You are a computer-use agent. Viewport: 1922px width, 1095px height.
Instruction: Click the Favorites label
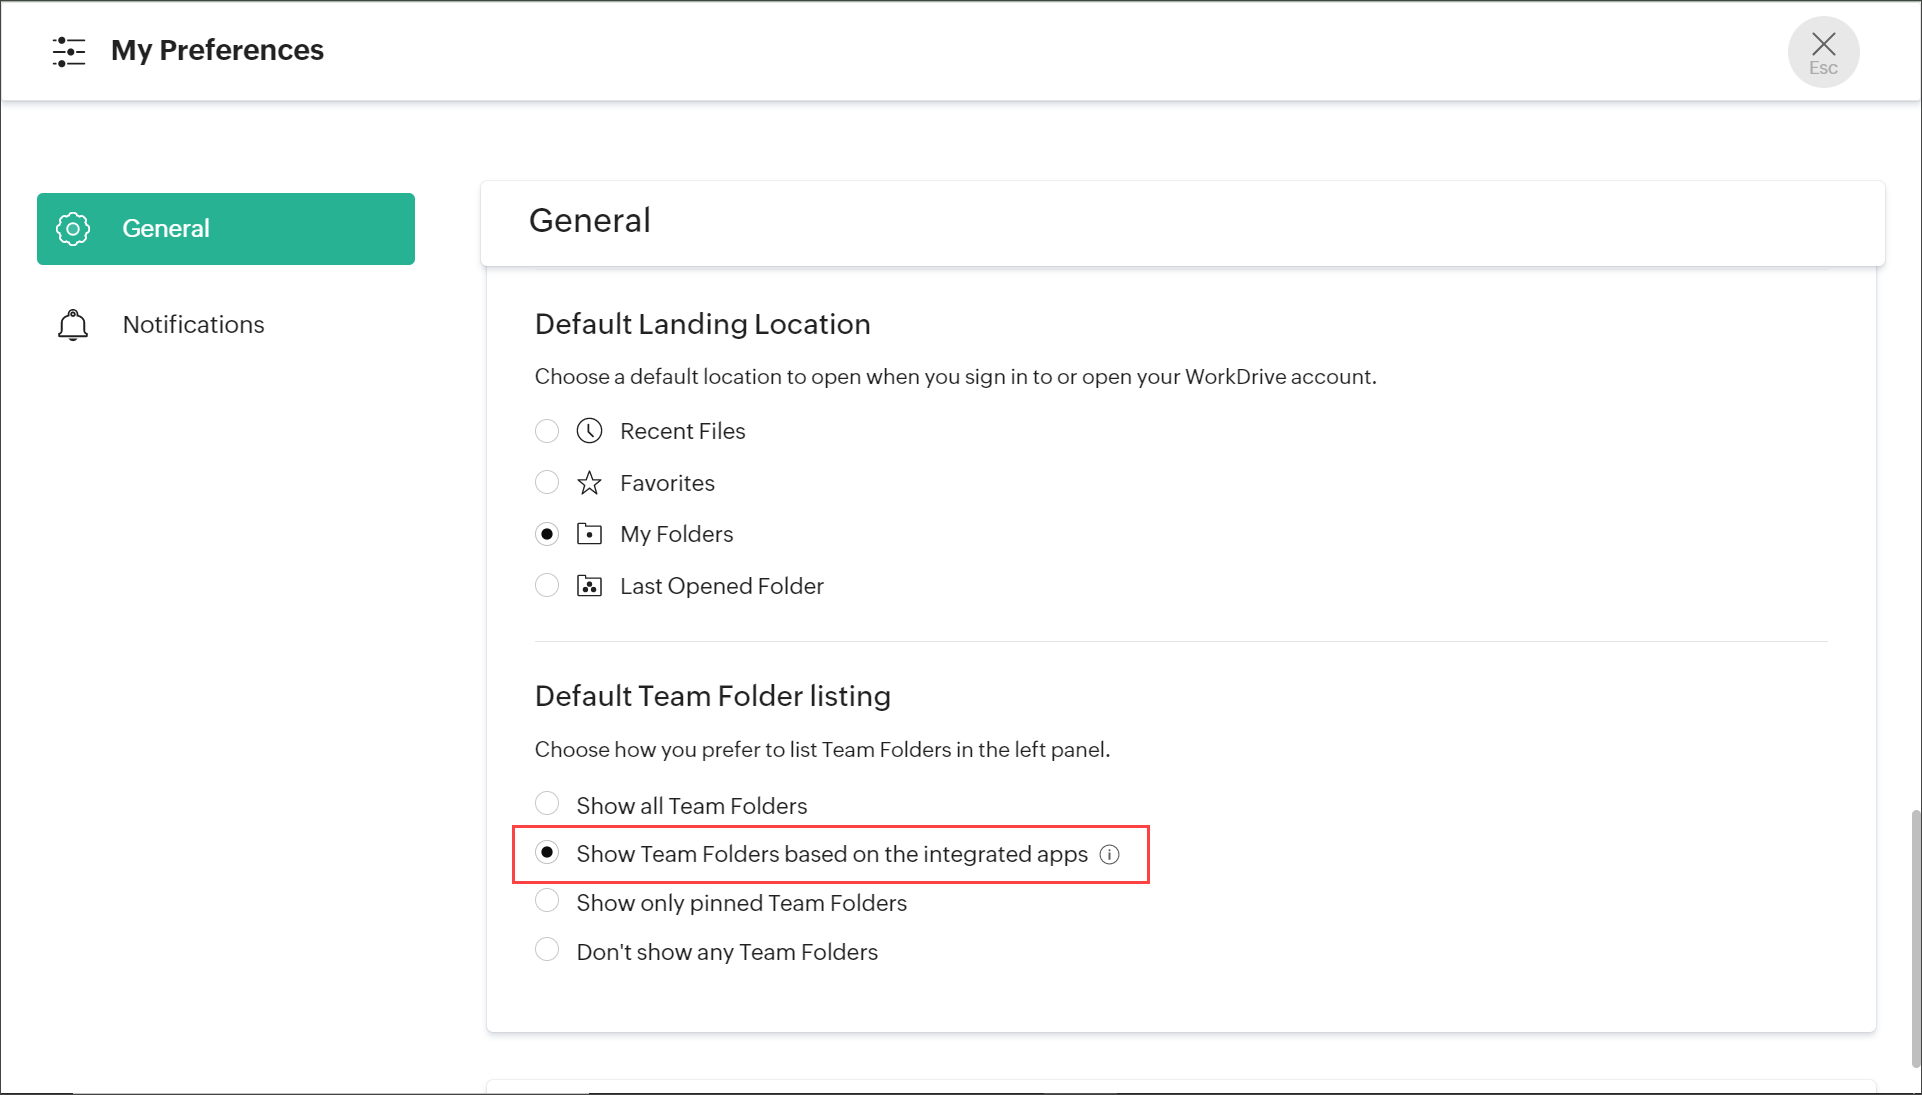(x=667, y=483)
